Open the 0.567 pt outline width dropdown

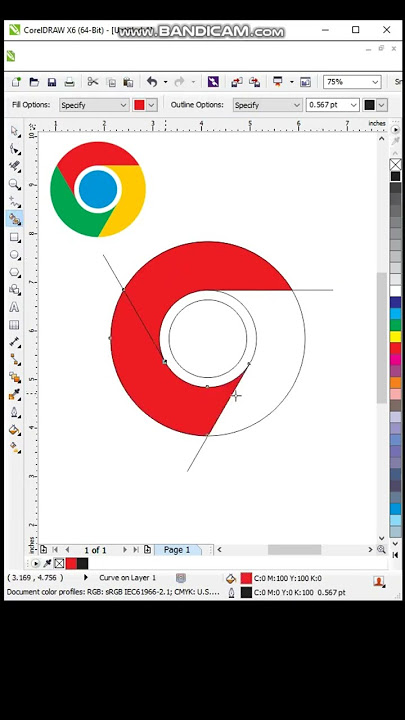click(354, 105)
